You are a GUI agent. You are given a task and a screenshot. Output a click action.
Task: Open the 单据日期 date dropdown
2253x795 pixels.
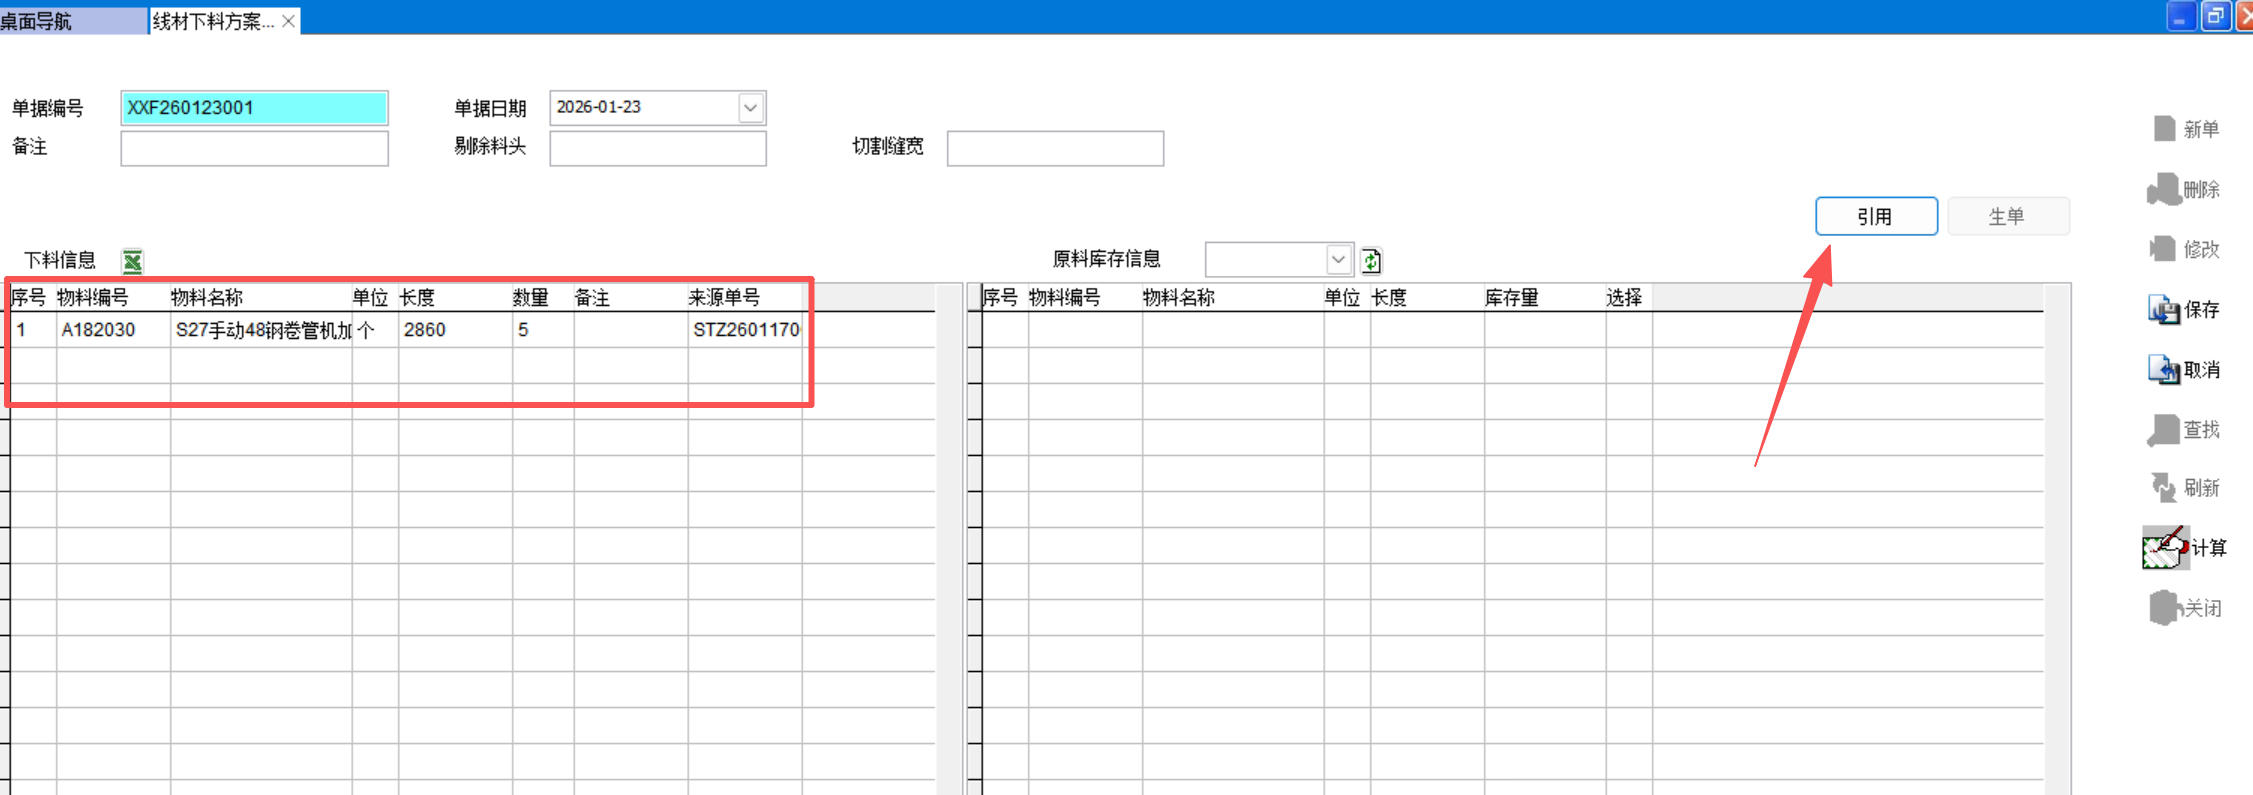click(x=750, y=108)
